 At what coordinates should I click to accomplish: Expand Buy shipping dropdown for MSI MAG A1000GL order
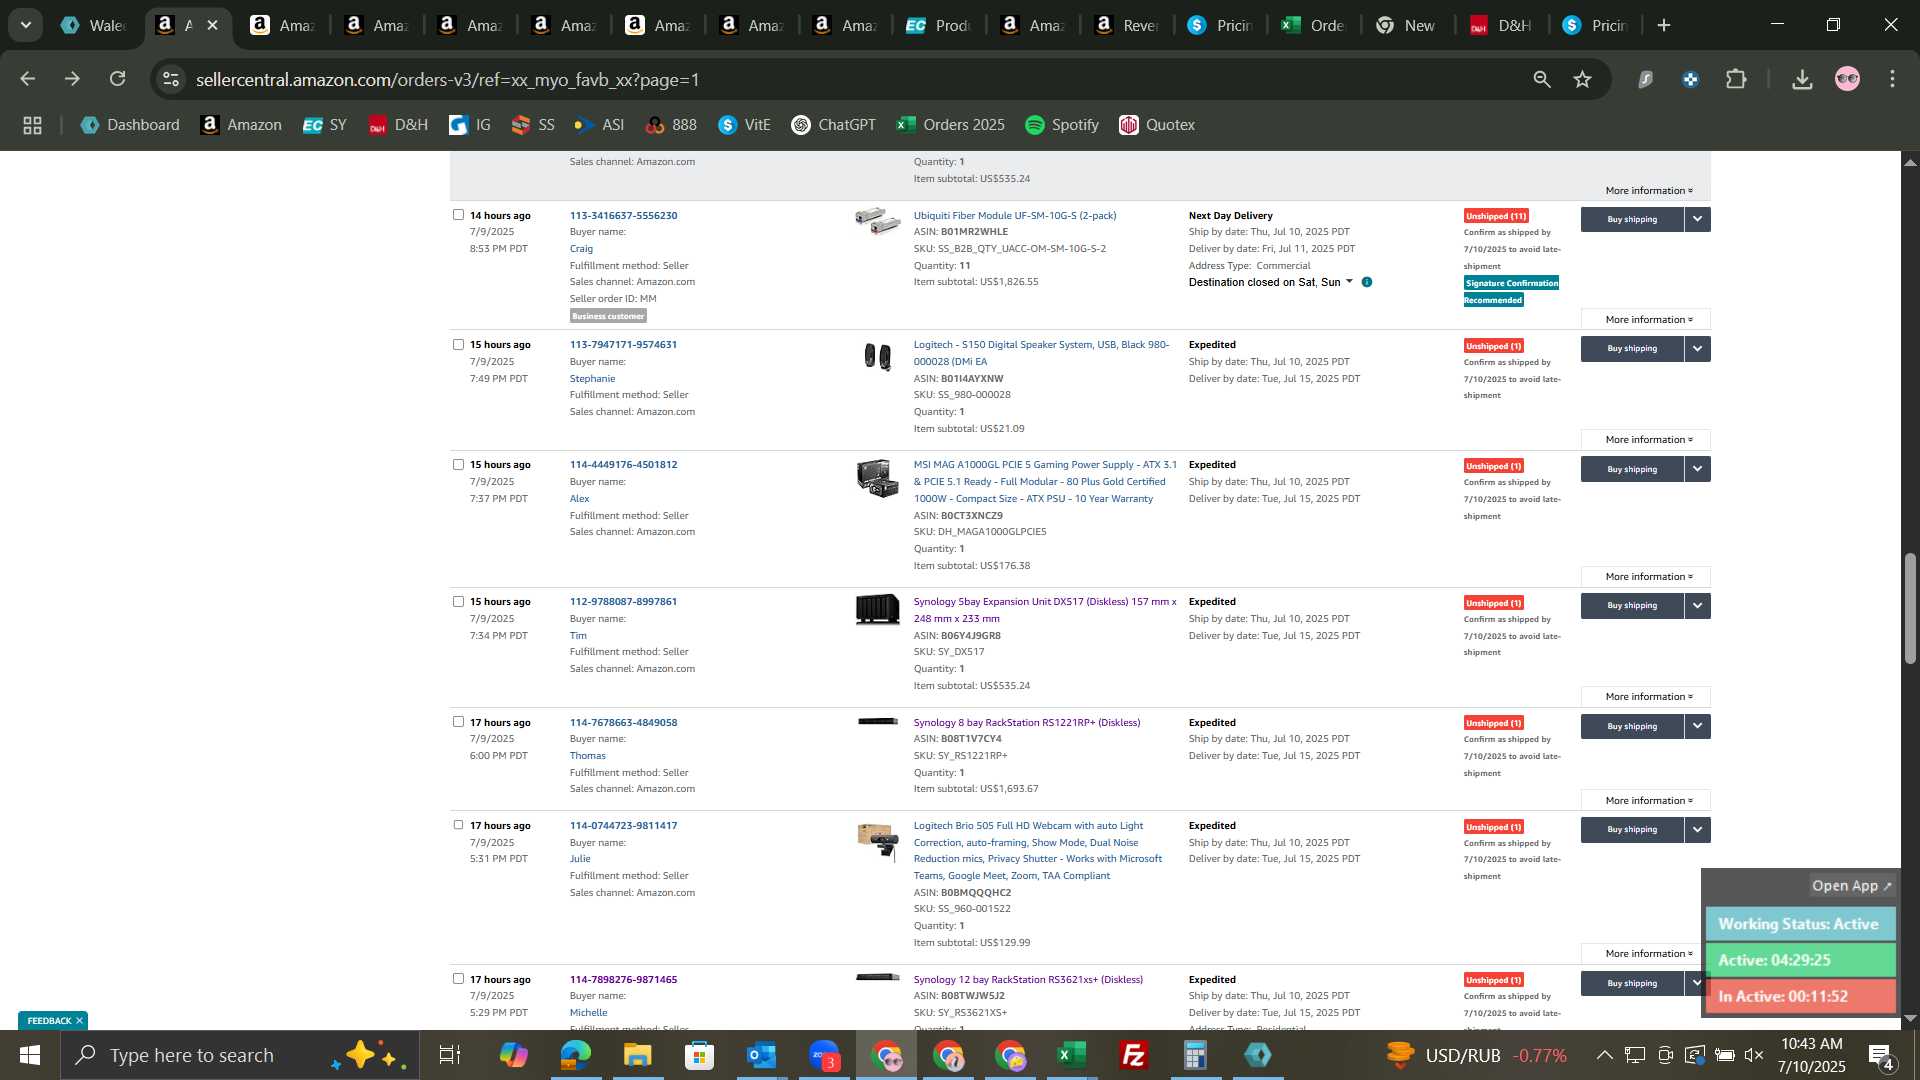[1697, 469]
